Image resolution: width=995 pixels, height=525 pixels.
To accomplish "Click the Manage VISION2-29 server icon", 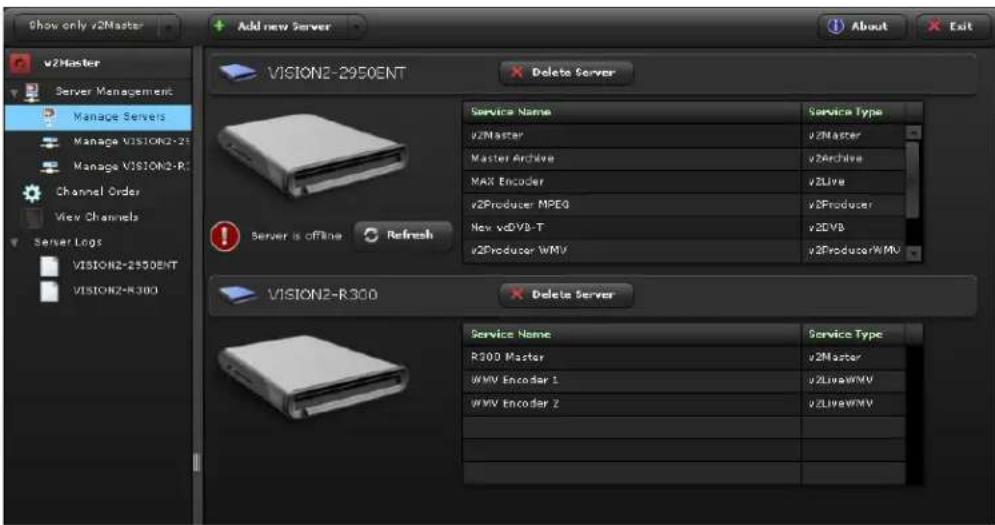I will 49,142.
